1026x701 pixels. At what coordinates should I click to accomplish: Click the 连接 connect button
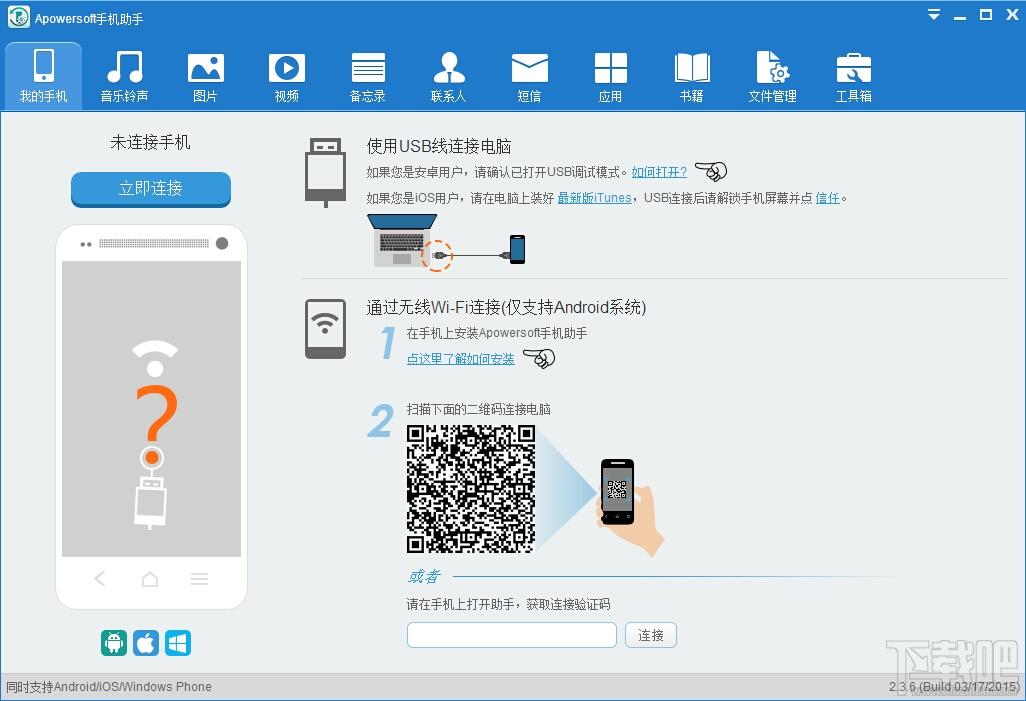(650, 635)
